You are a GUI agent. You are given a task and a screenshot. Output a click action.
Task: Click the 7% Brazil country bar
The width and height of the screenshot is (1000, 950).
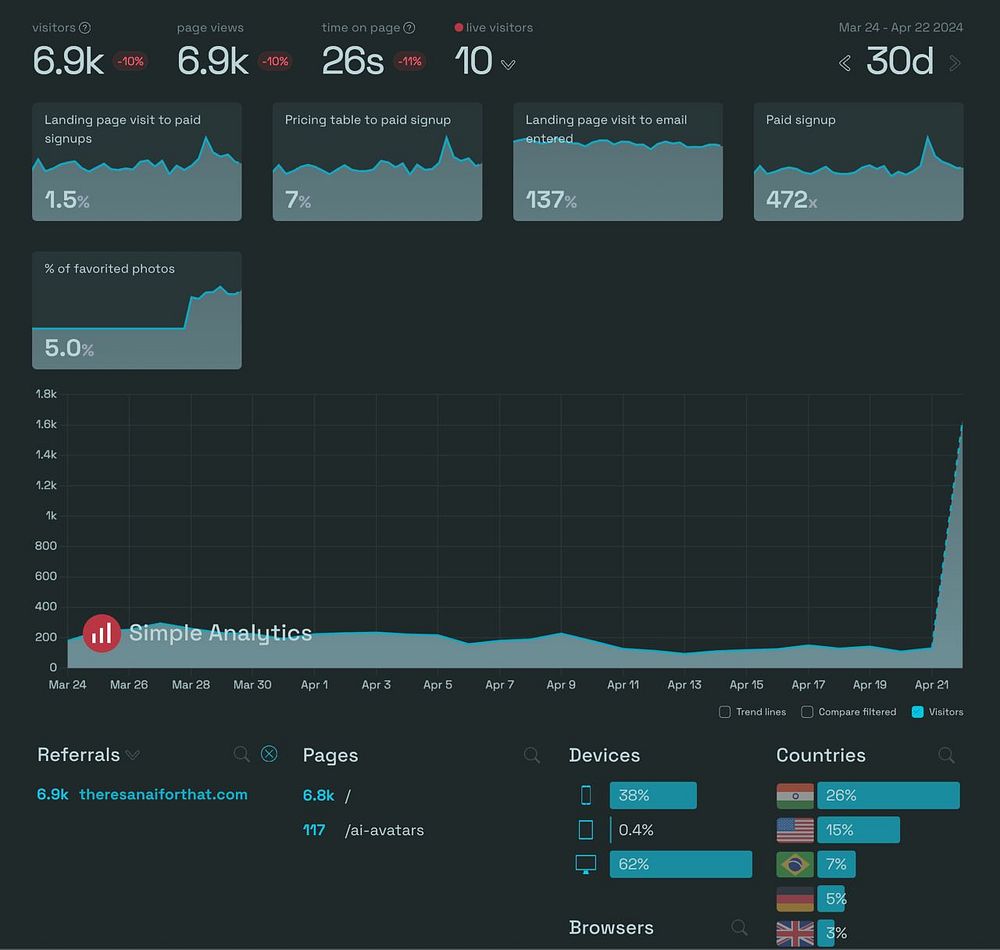[x=836, y=864]
